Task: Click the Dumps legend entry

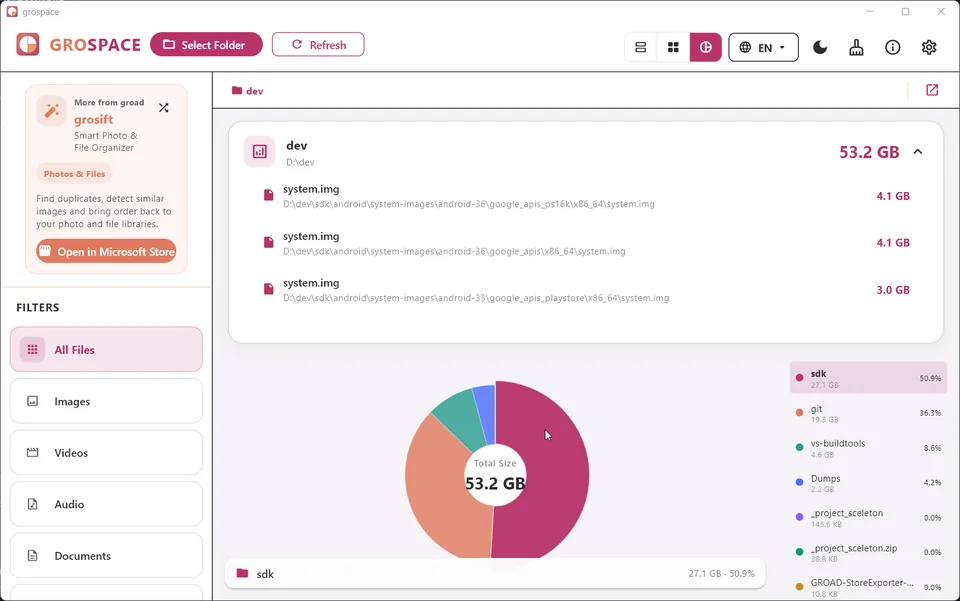Action: pos(868,483)
